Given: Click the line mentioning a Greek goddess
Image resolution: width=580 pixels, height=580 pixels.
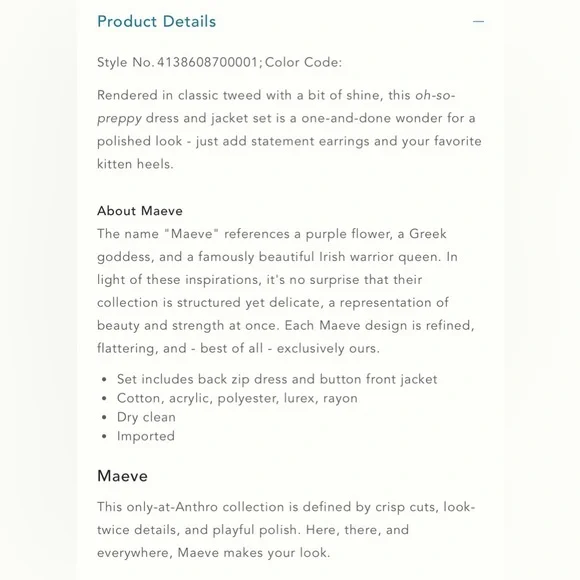Looking at the screenshot, I should [272, 234].
